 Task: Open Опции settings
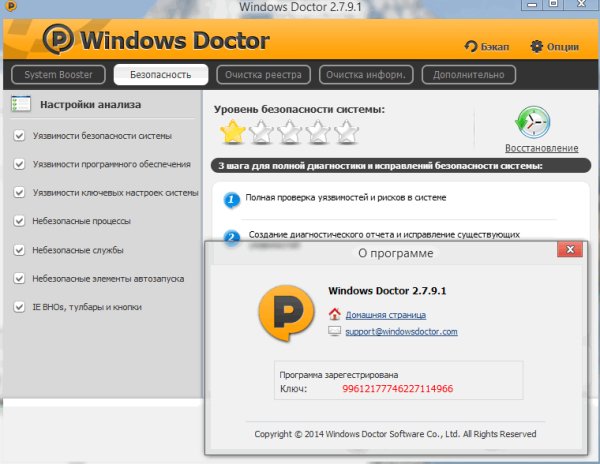(554, 47)
